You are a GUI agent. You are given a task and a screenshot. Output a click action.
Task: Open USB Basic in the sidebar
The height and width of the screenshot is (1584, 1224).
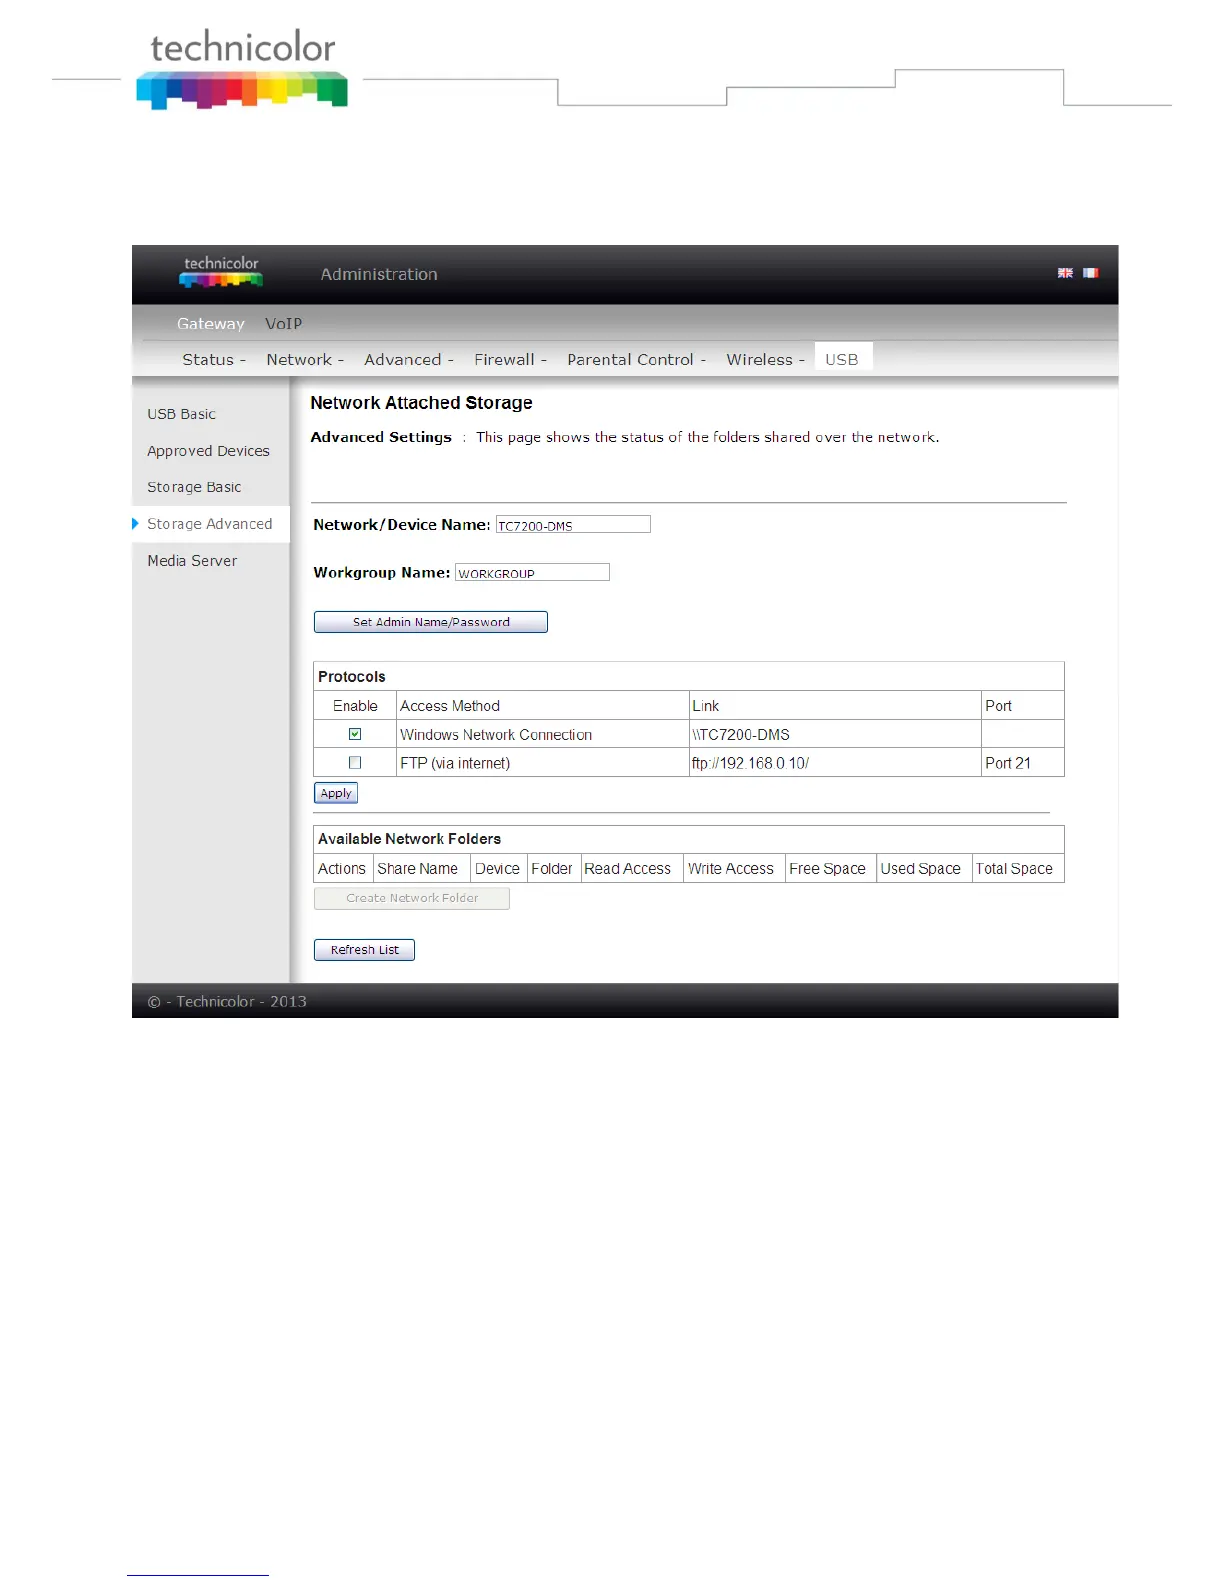(181, 414)
